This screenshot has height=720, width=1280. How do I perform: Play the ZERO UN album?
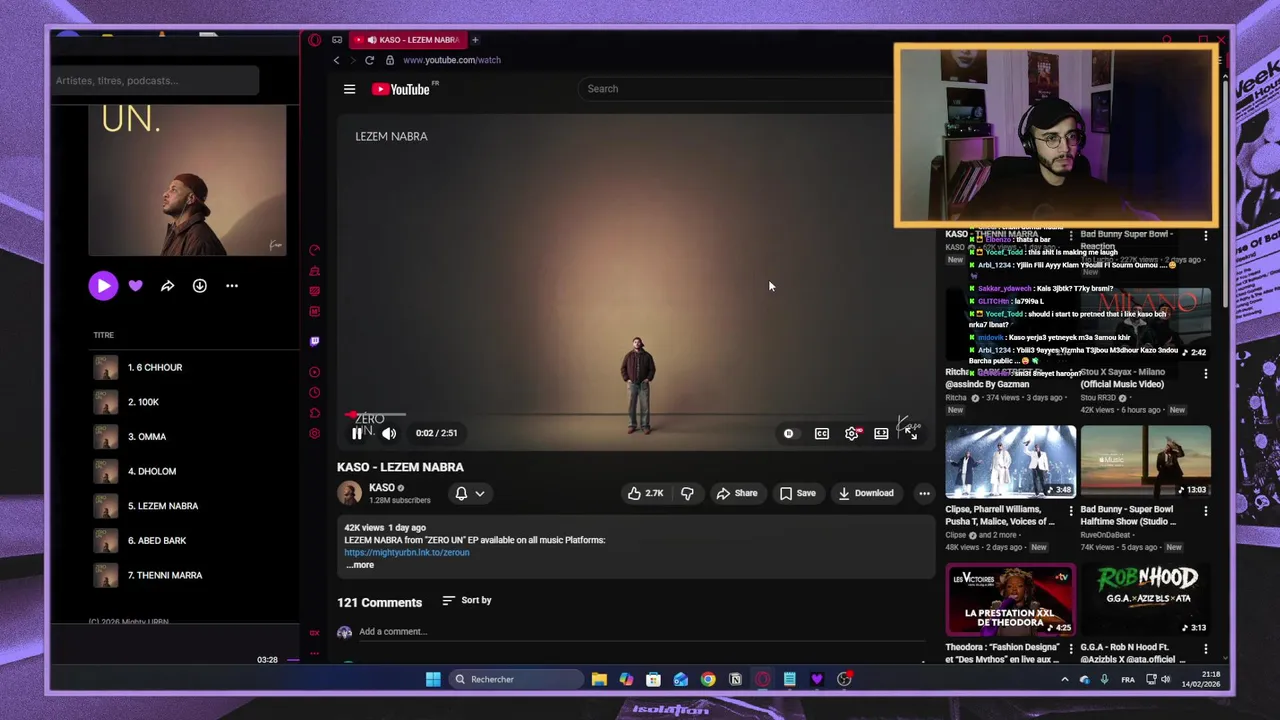pos(103,286)
